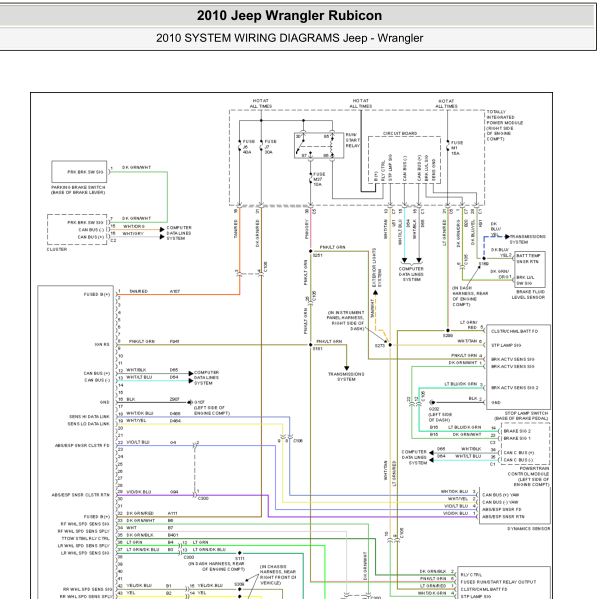The image size is (597, 599).
Task: Click the 'VIO/LT BLU G4' wire label
Action: coord(151,442)
